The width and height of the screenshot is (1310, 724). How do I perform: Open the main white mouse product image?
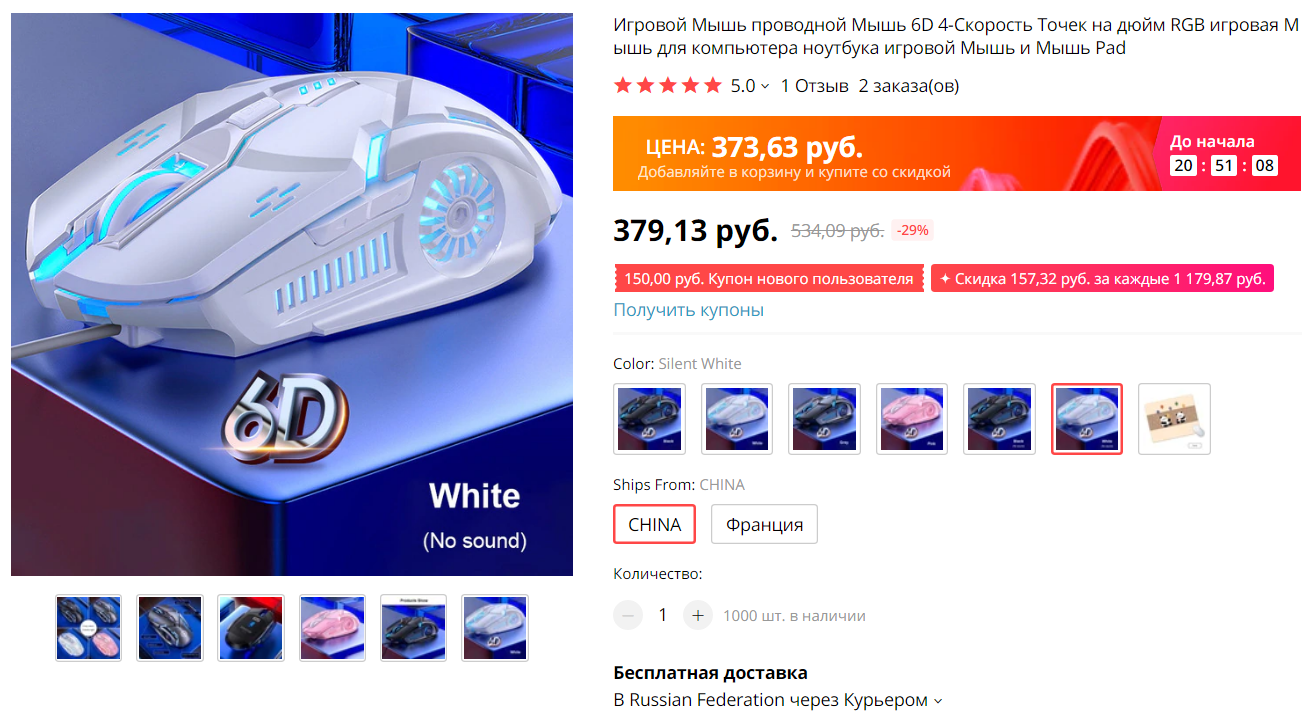click(x=292, y=294)
